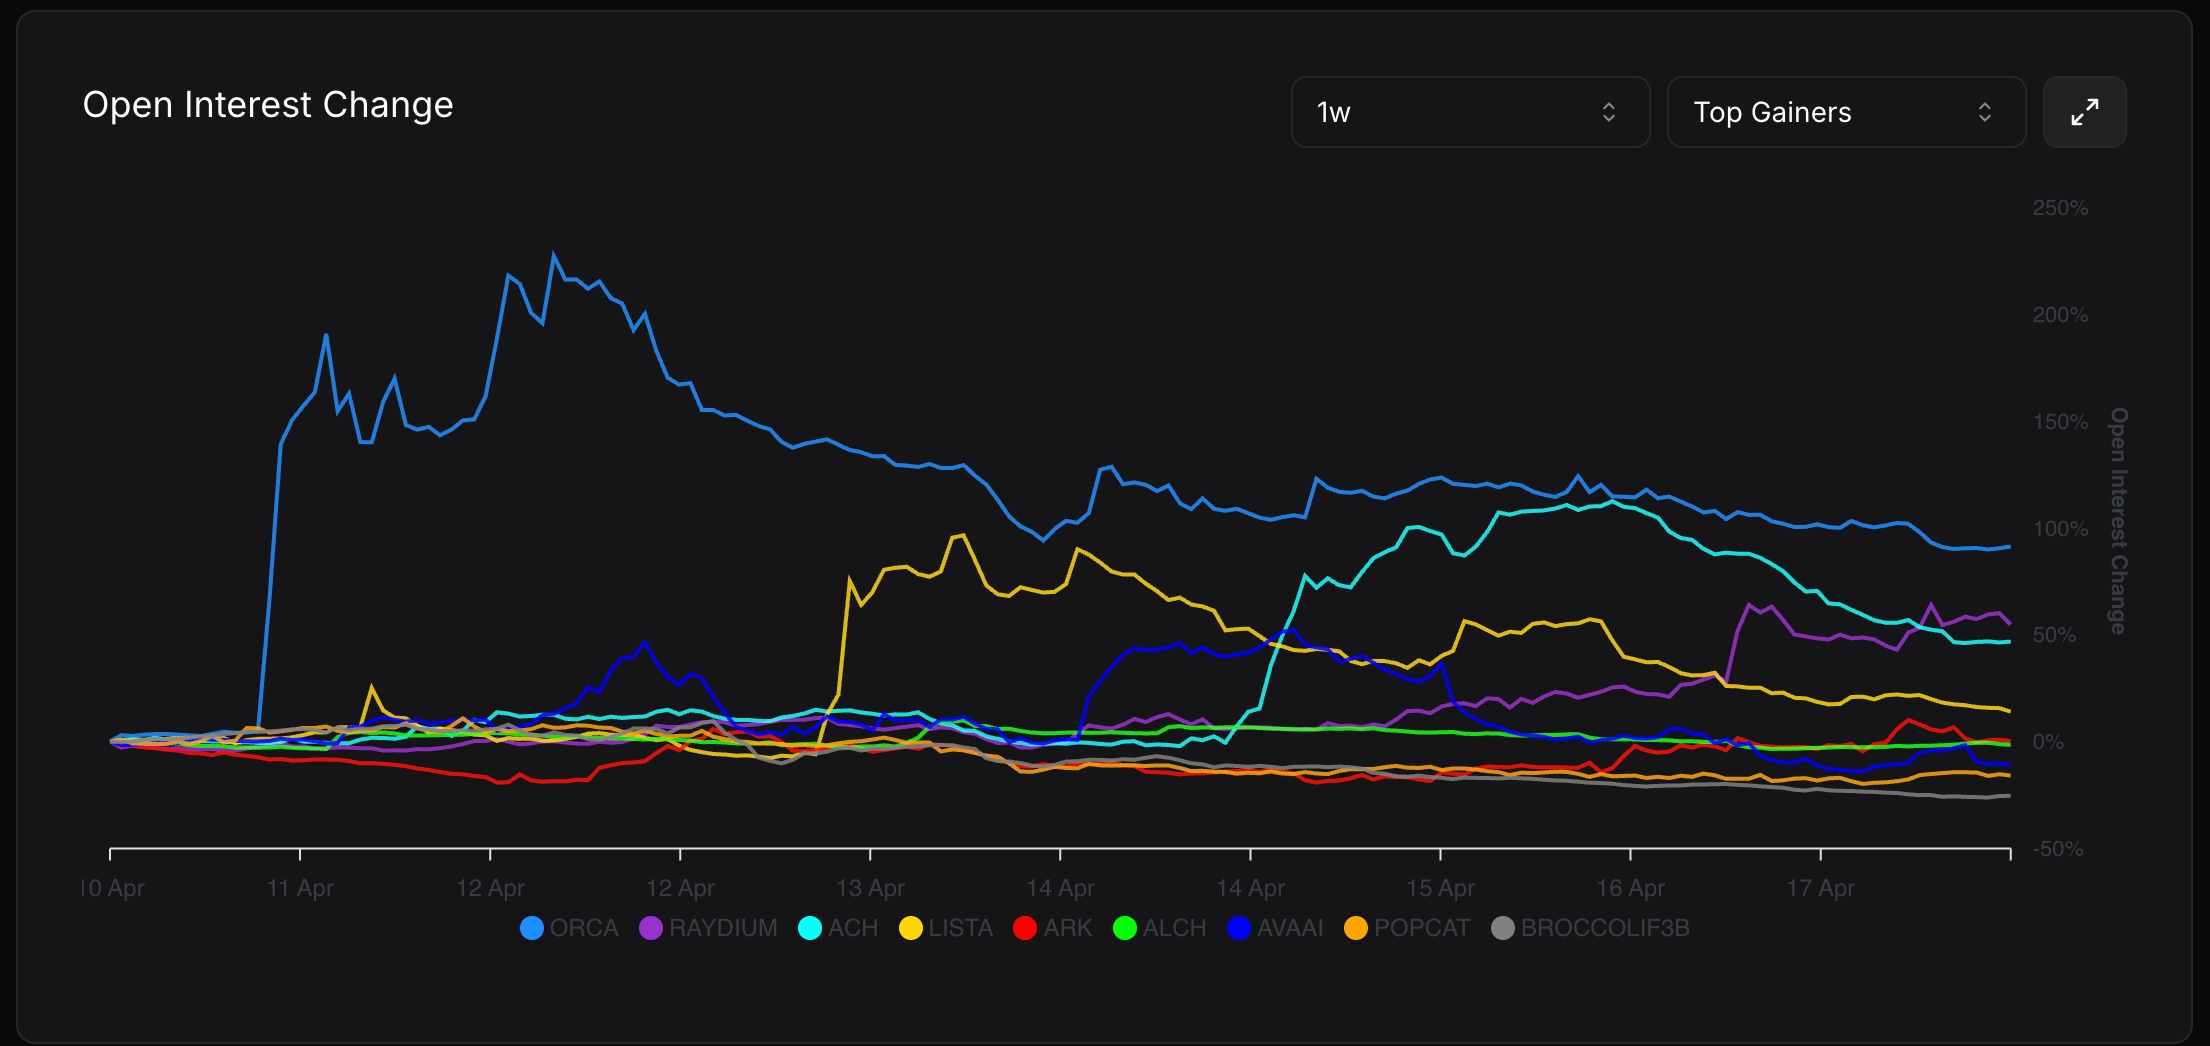Click the chevron arrows in the Top Gainers selector
Image resolution: width=2210 pixels, height=1046 pixels.
1984,112
